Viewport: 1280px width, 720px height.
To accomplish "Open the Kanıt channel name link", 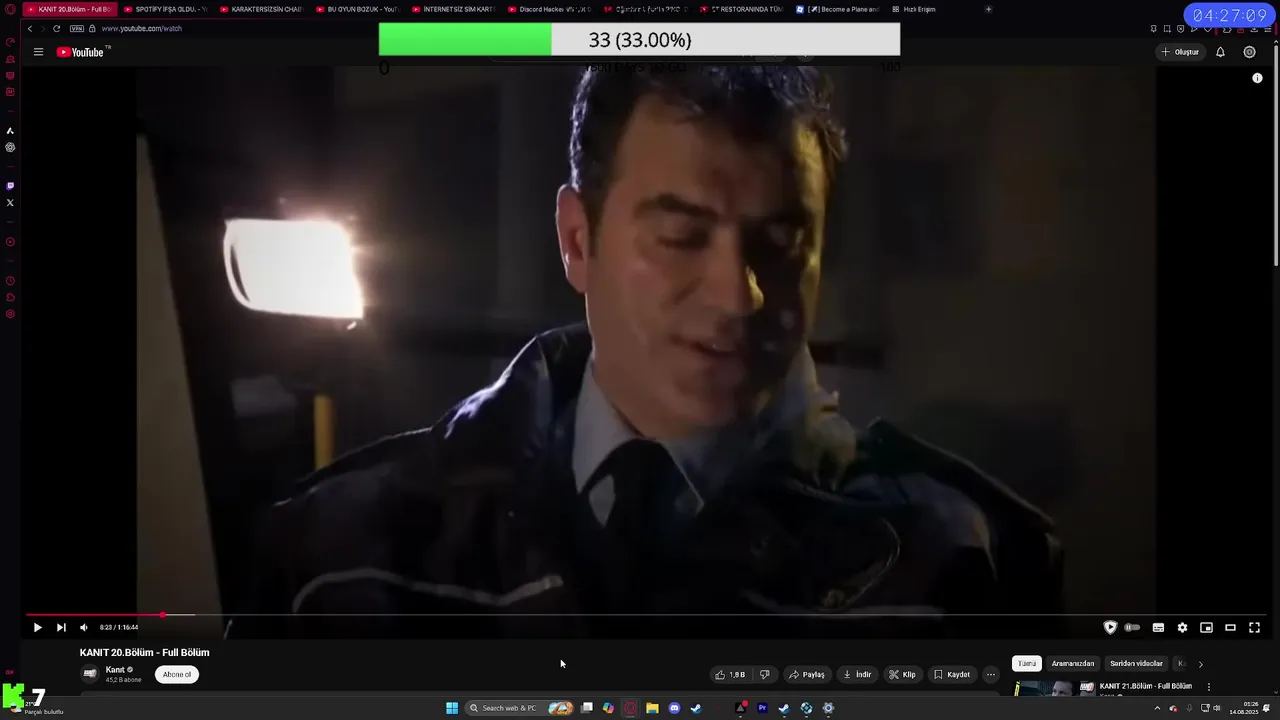I will (x=115, y=670).
